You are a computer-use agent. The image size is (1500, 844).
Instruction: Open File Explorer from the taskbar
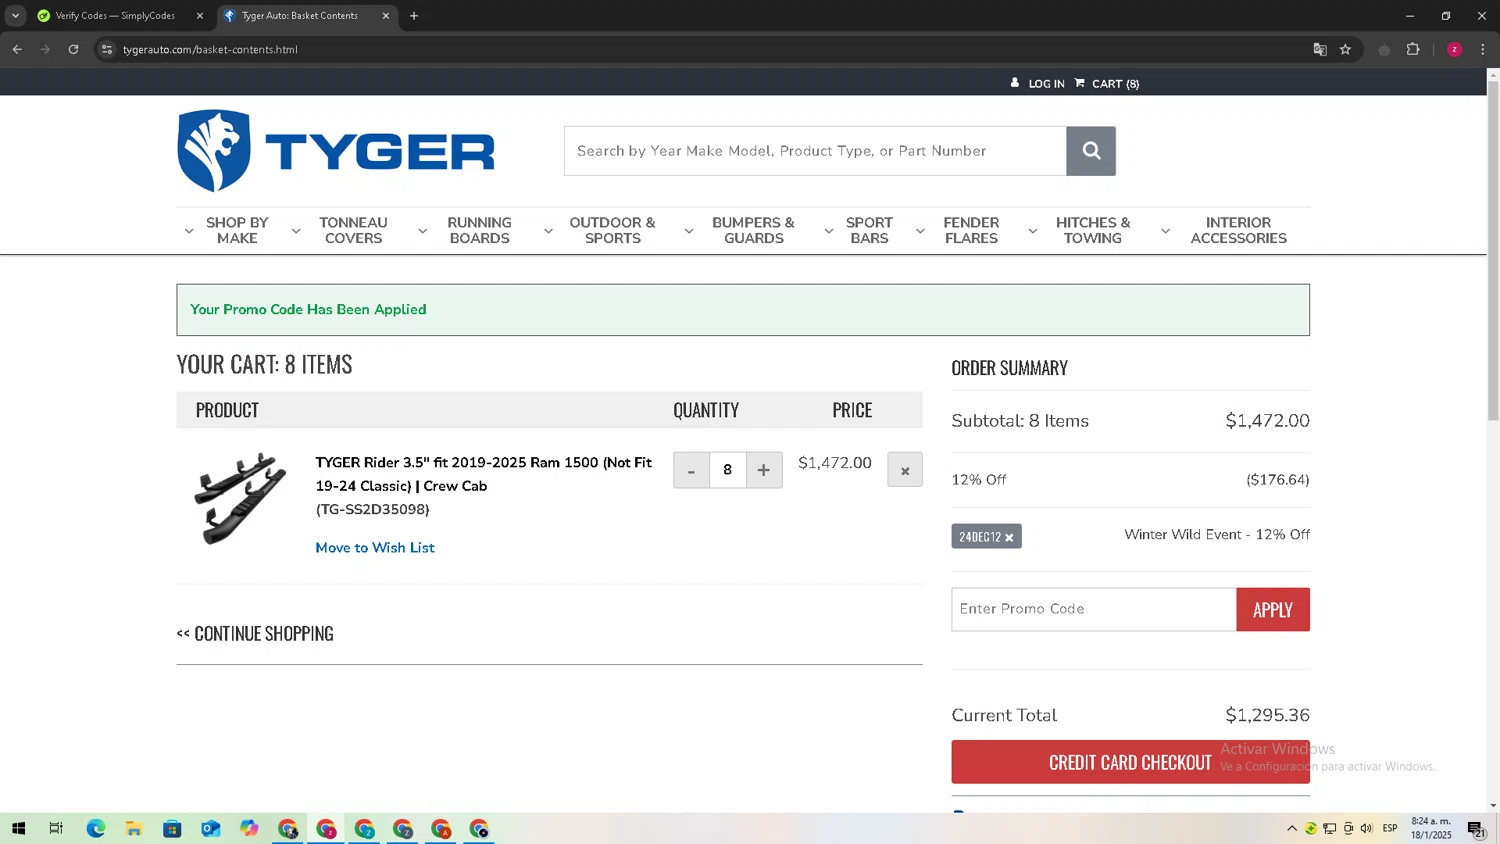coord(133,828)
